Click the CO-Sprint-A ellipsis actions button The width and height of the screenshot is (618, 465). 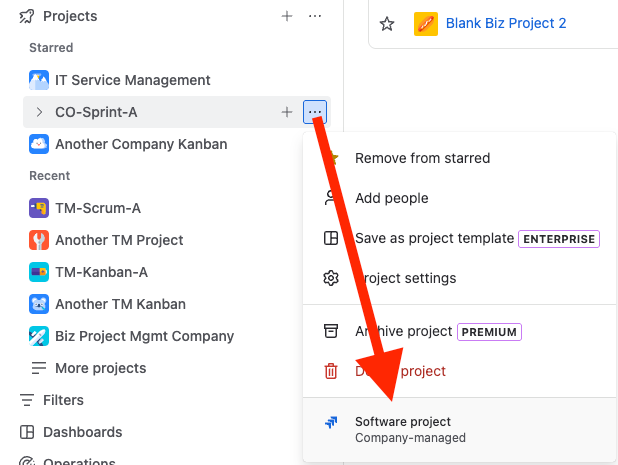coord(315,112)
